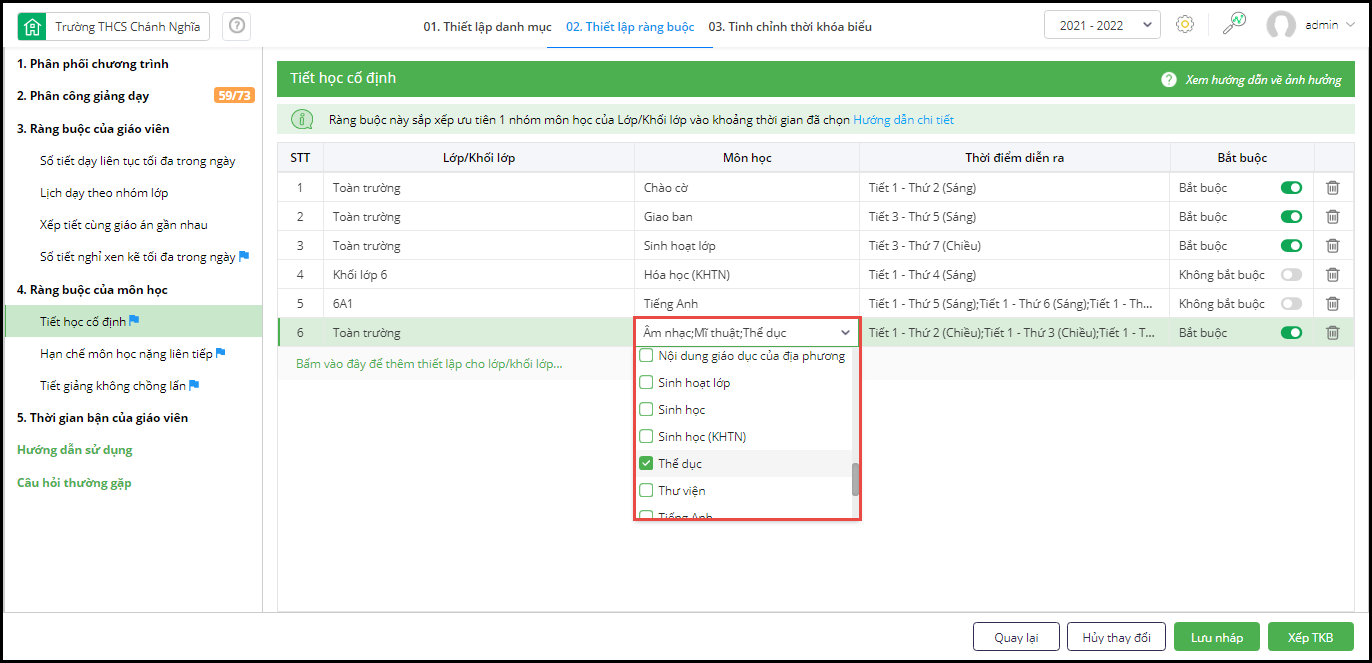Check the Sinh học (KHTN) option
Screen dimensions: 1372x663
646,437
